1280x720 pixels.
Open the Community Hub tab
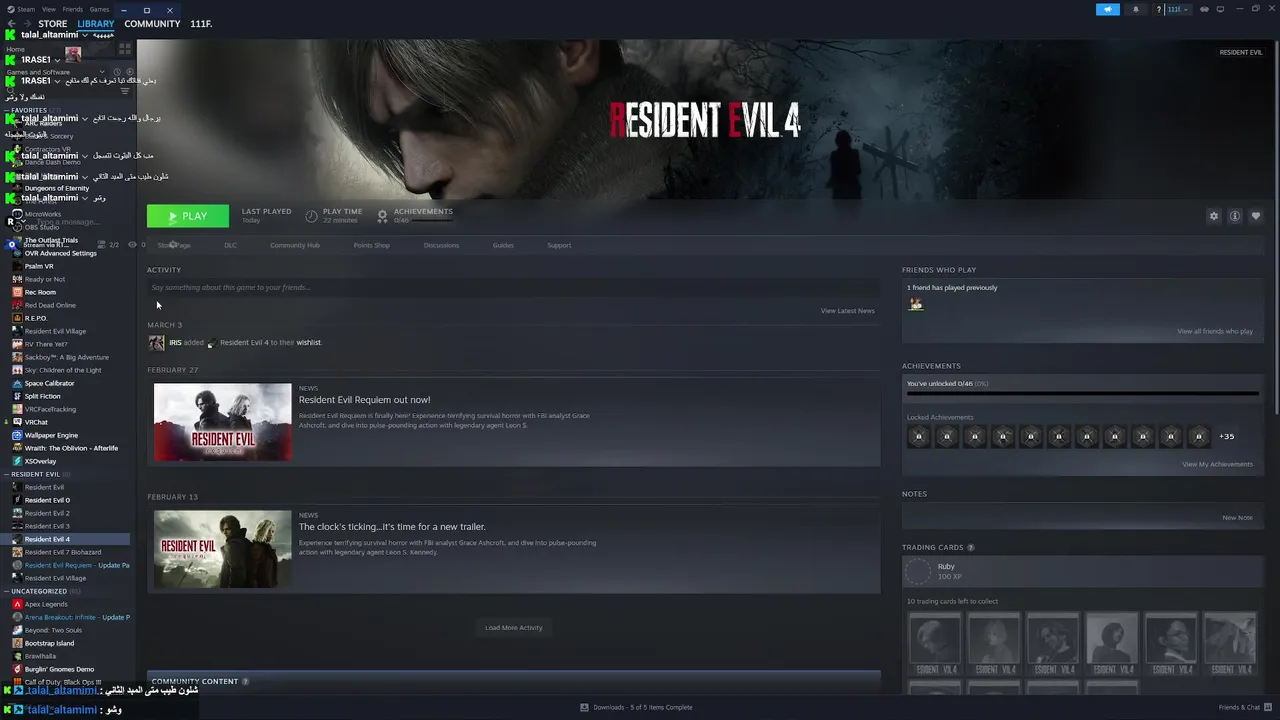294,245
